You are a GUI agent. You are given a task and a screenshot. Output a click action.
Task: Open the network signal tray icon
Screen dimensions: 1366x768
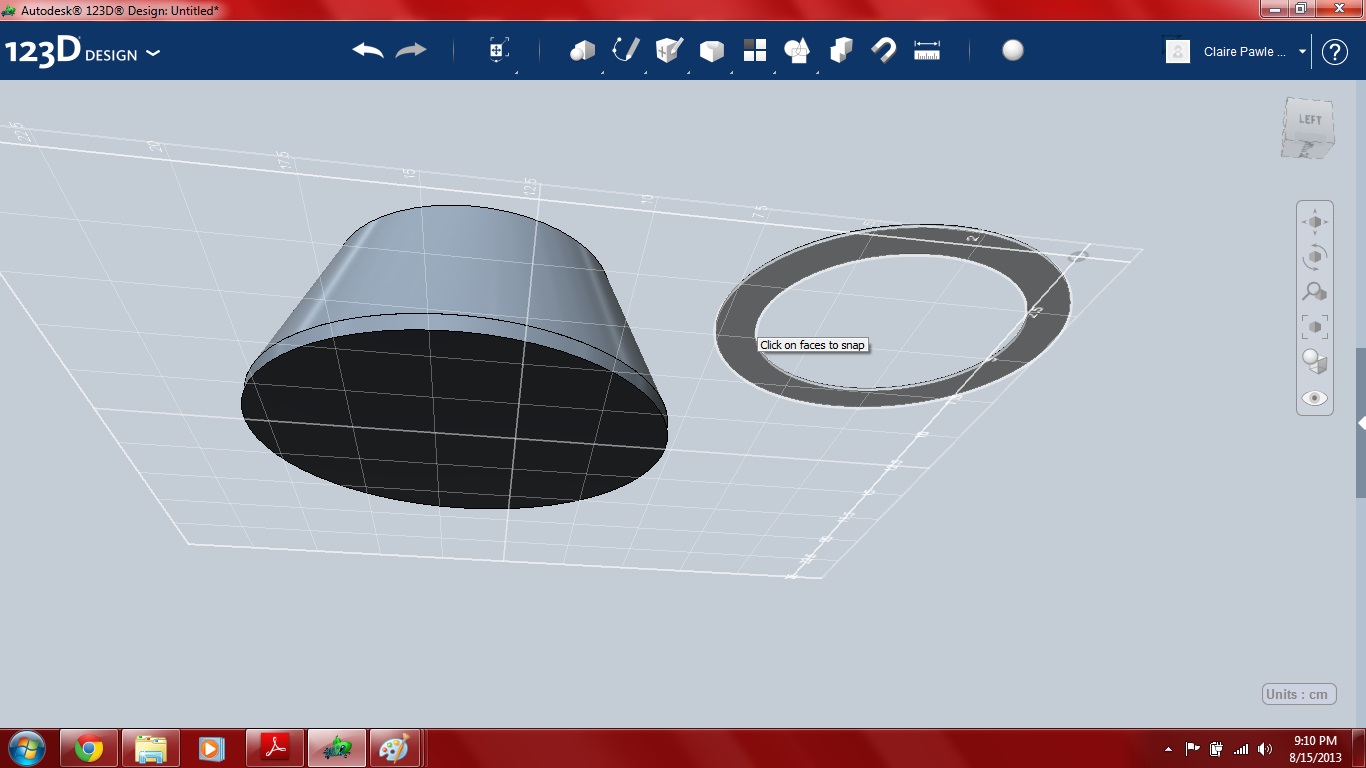click(x=1241, y=748)
